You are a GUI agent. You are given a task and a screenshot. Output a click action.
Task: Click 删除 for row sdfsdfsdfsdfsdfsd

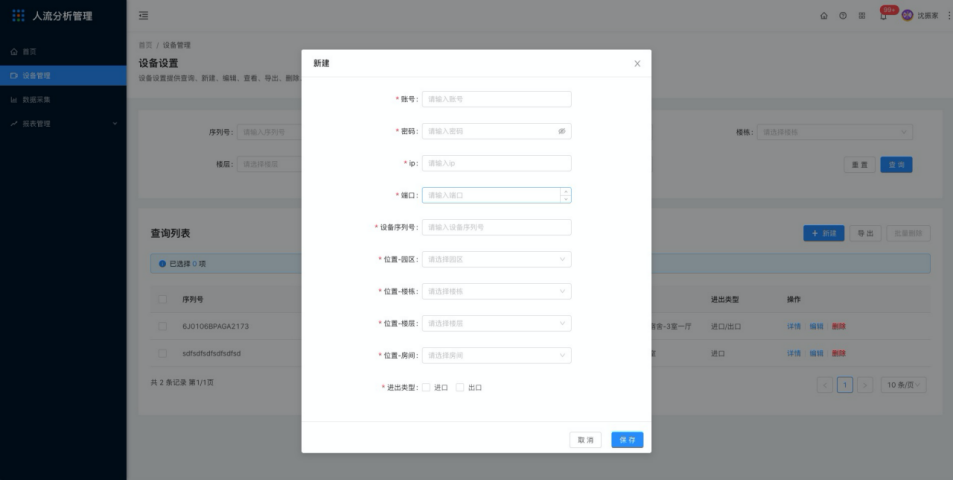pyautogui.click(x=839, y=353)
